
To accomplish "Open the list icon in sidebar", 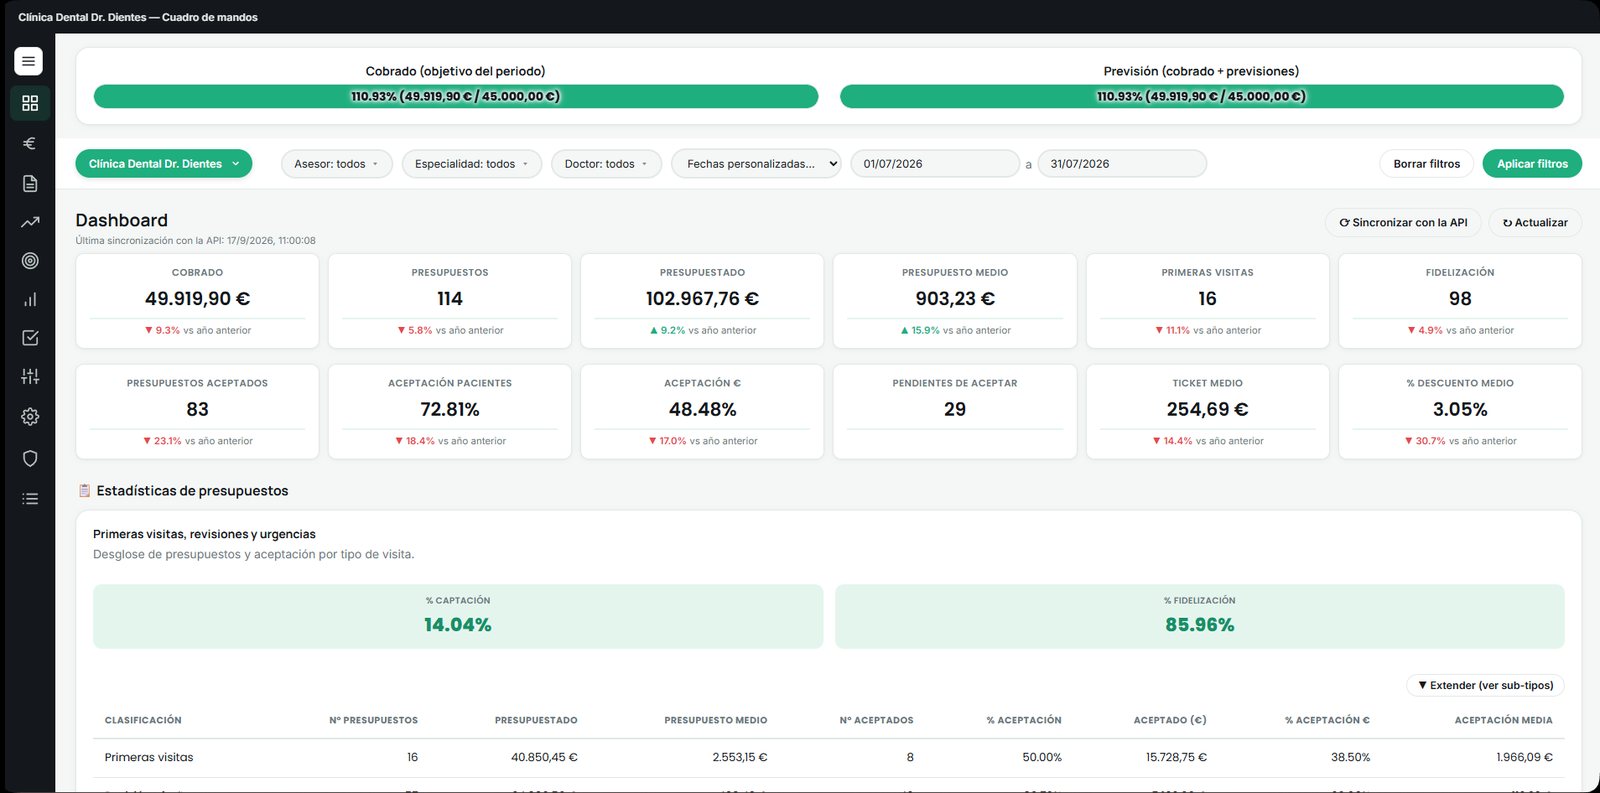I will coord(30,498).
